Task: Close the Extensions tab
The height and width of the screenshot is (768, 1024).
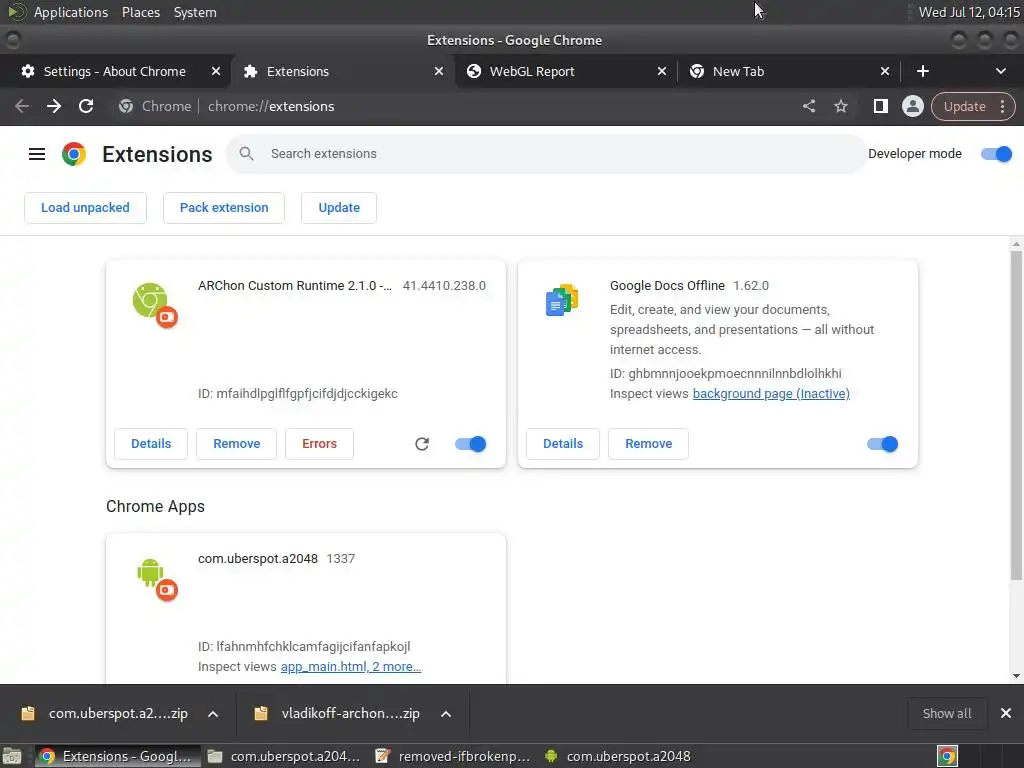Action: pos(439,71)
